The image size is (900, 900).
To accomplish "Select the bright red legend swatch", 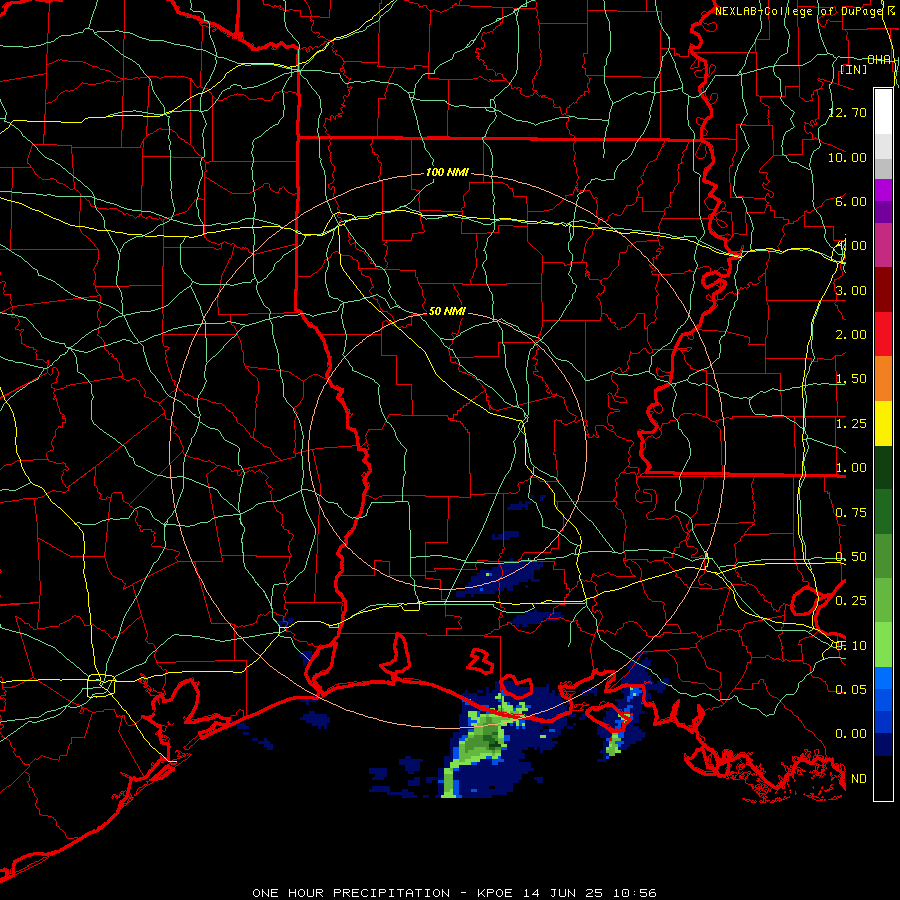I will pyautogui.click(x=883, y=334).
